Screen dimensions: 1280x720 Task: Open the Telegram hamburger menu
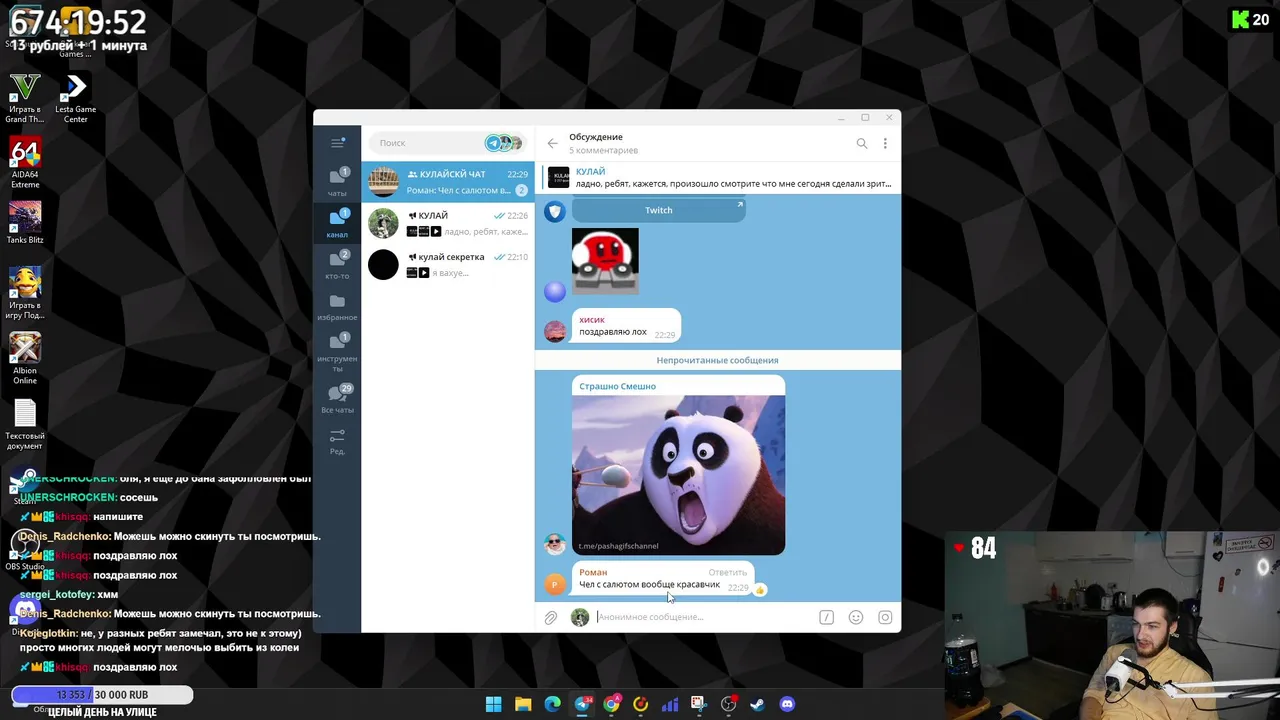pyautogui.click(x=337, y=143)
